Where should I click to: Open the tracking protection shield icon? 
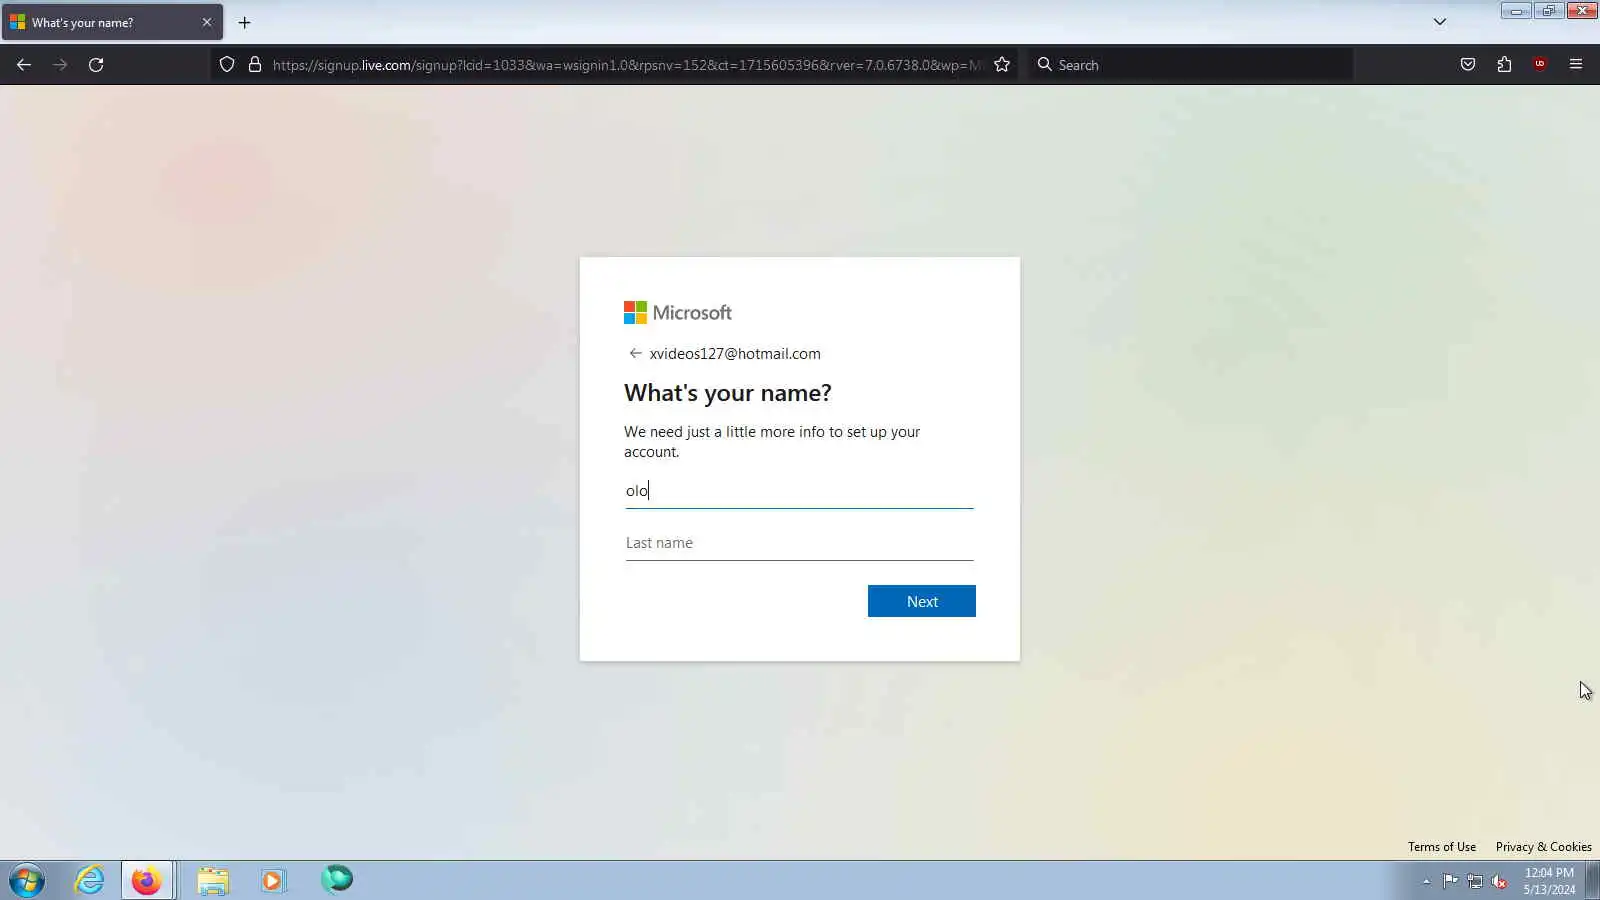point(227,65)
